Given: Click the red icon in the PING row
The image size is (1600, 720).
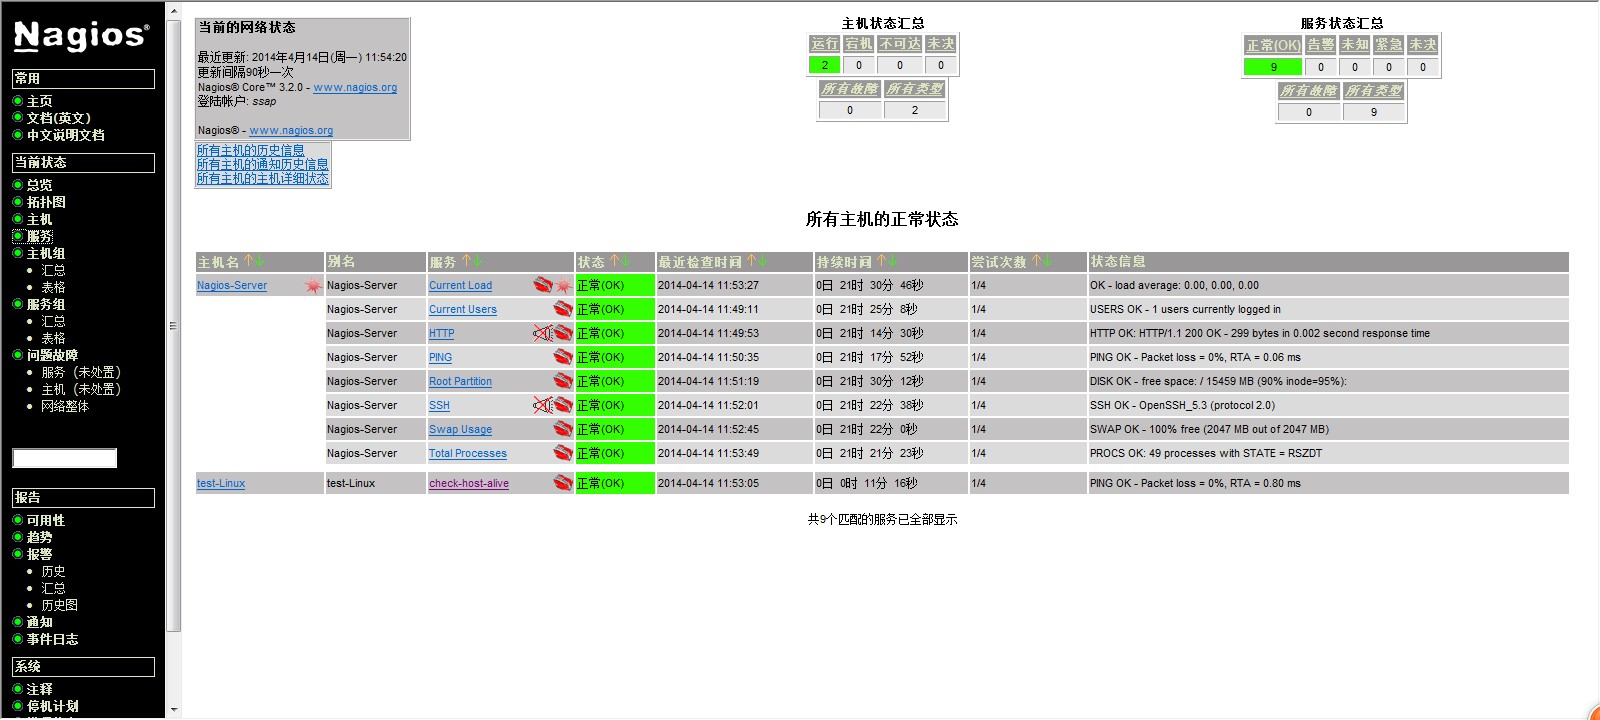Looking at the screenshot, I should tap(563, 357).
